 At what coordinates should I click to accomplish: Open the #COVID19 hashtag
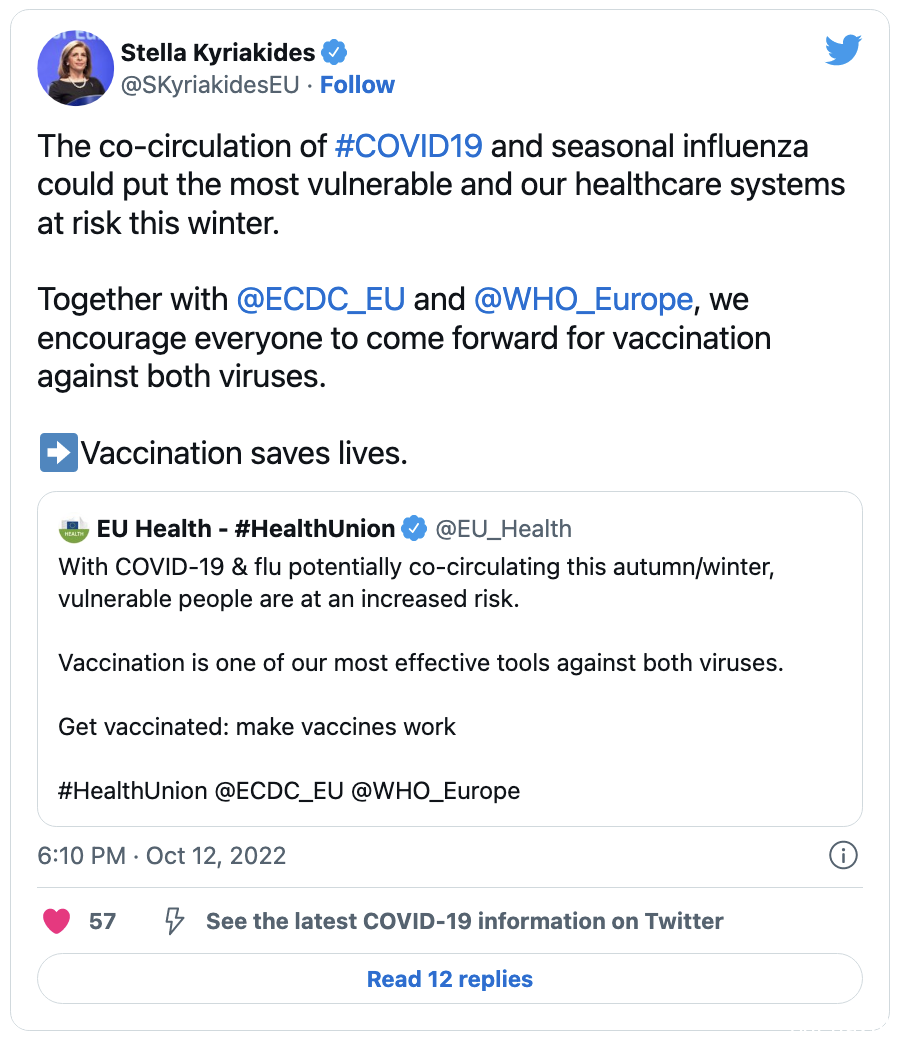pyautogui.click(x=408, y=146)
